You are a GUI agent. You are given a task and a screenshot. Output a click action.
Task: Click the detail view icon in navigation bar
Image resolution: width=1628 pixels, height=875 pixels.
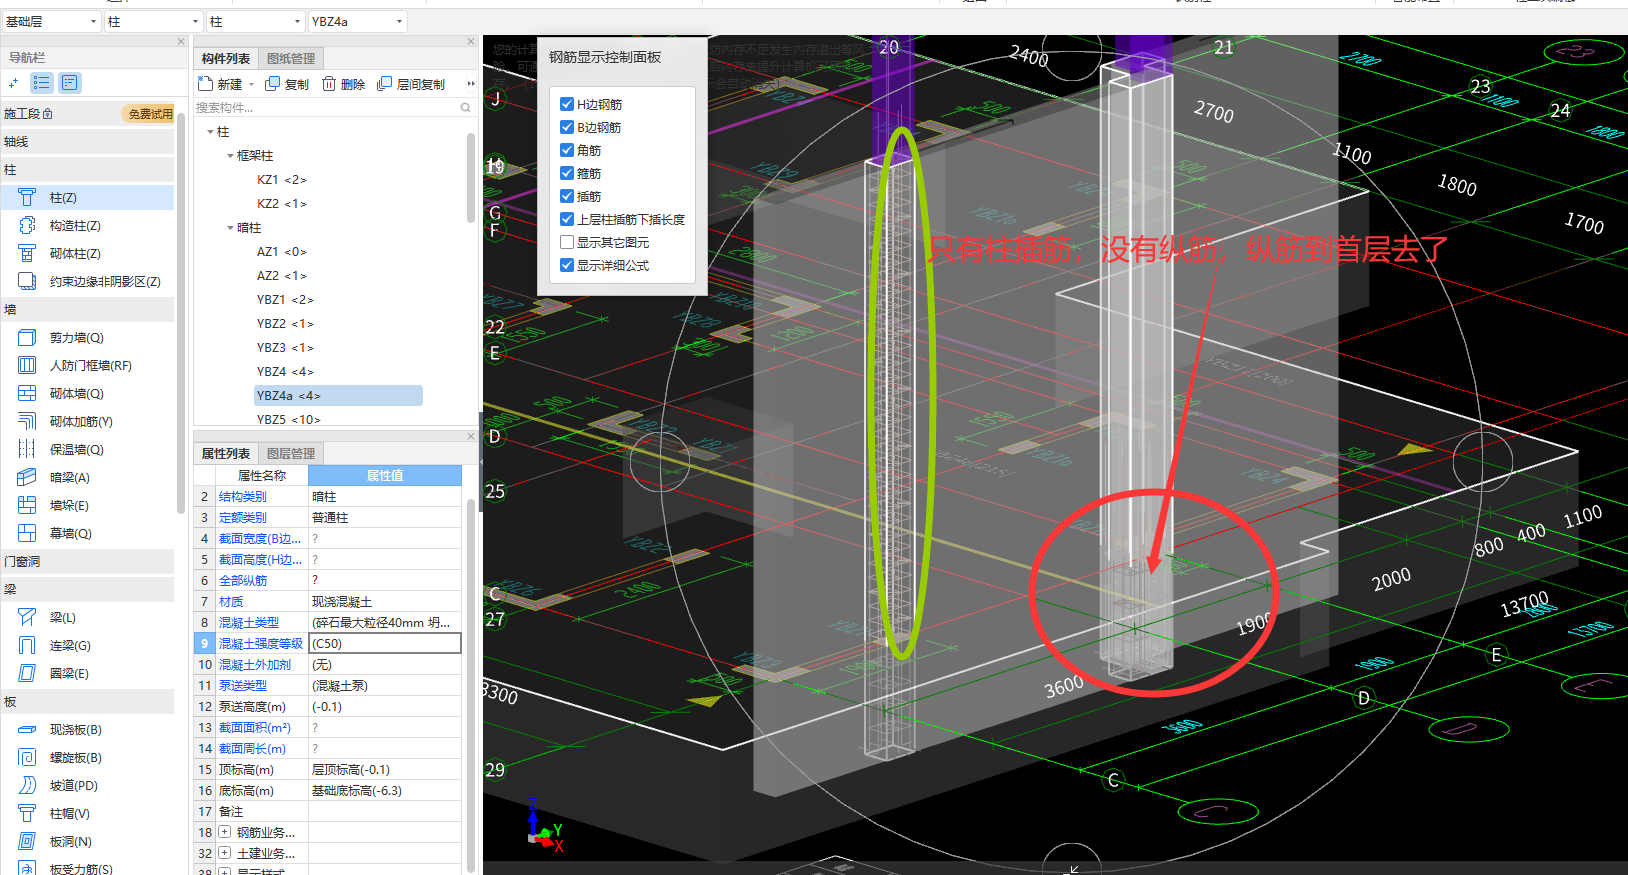(x=69, y=83)
